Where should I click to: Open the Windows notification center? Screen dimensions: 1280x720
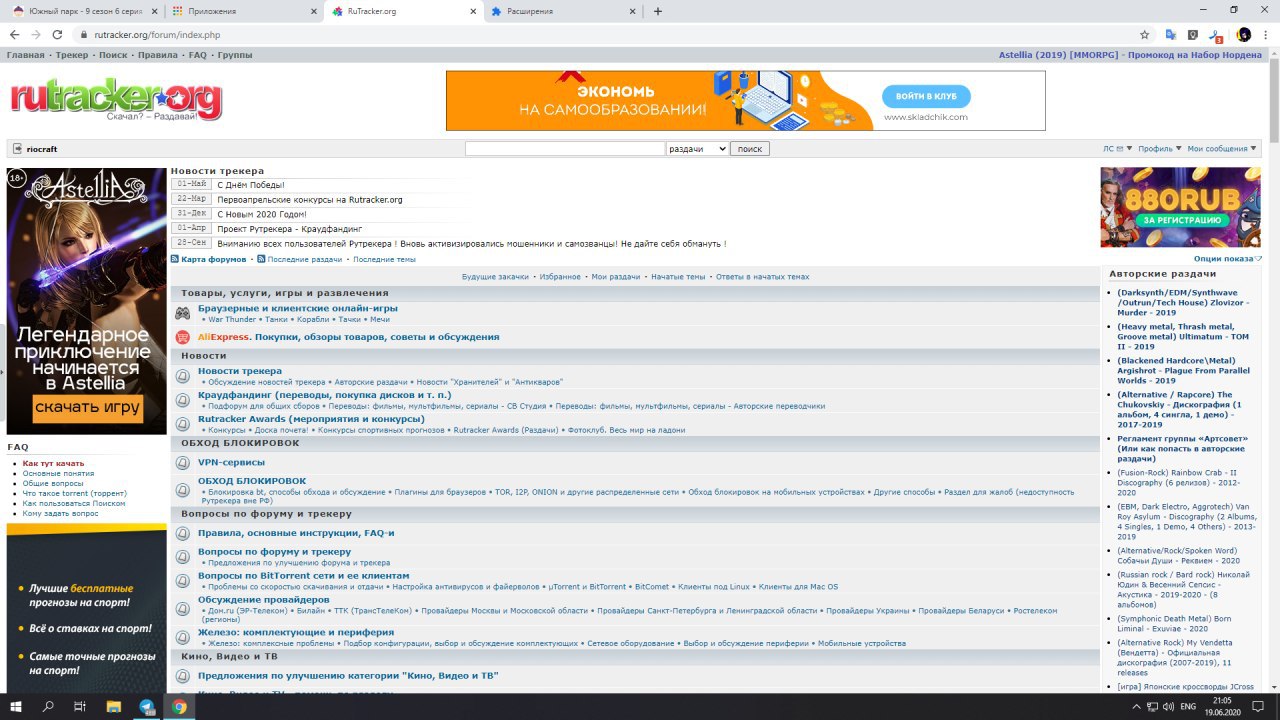[1260, 707]
